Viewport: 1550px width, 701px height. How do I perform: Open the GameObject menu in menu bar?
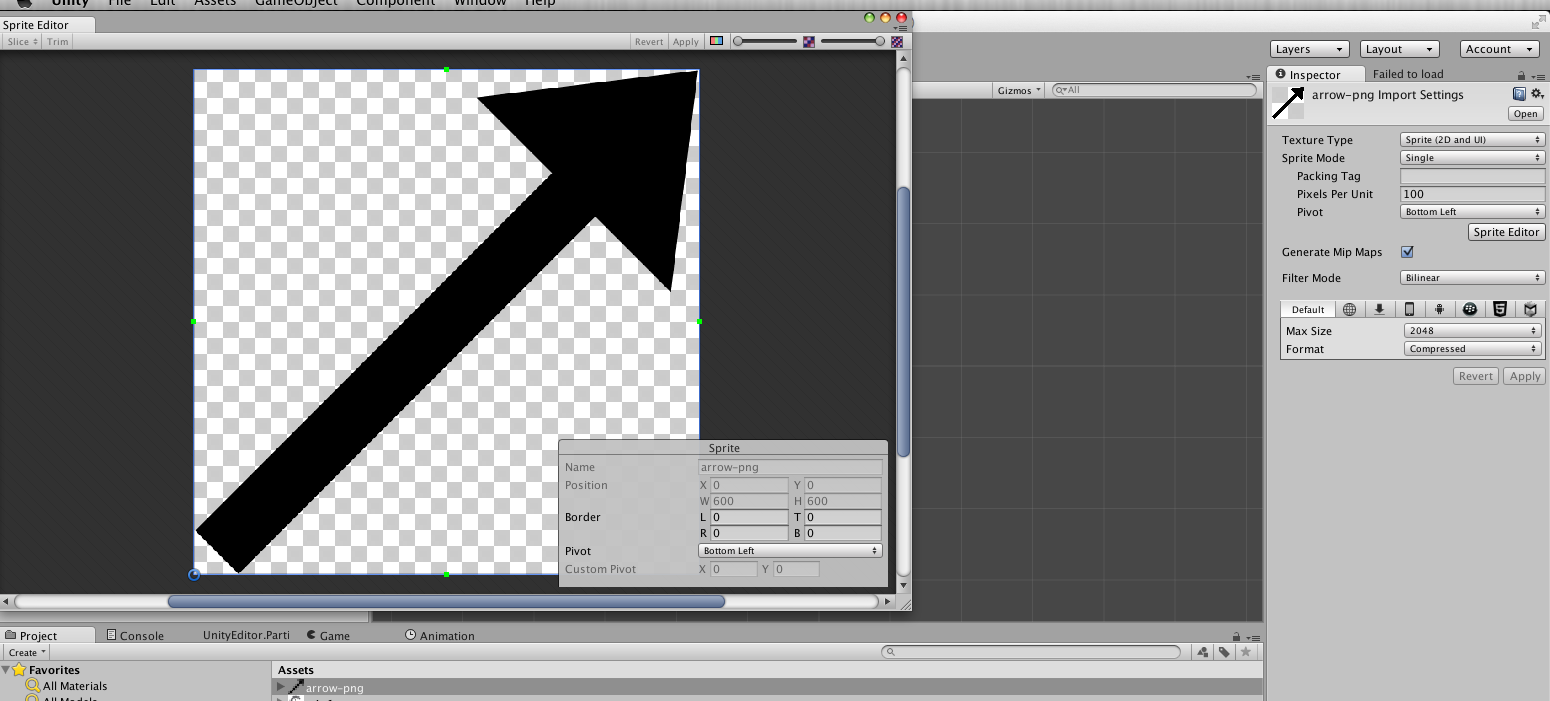[296, 3]
